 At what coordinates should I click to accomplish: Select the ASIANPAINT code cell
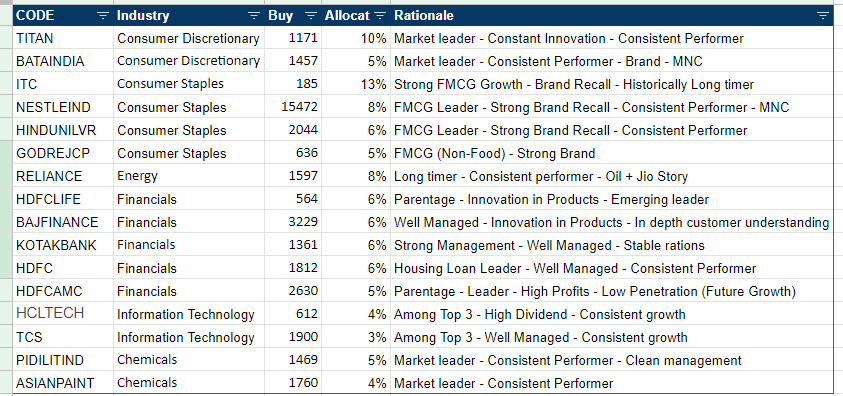63,383
